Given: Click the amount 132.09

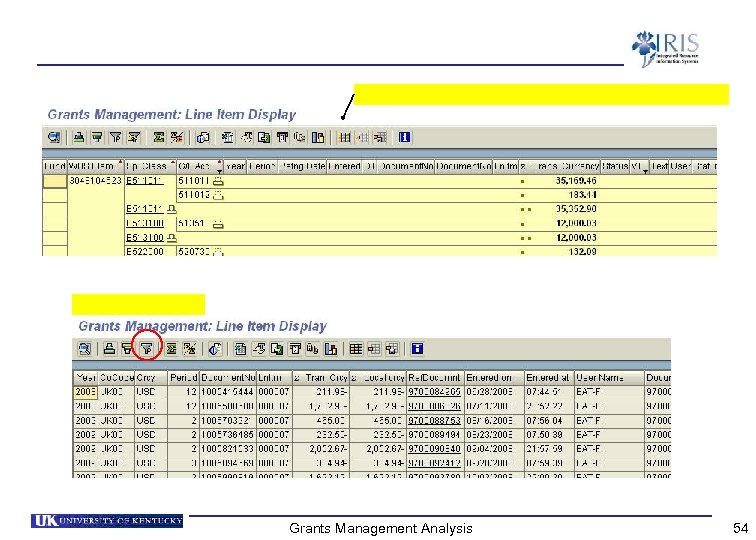Looking at the screenshot, I should pyautogui.click(x=582, y=252).
